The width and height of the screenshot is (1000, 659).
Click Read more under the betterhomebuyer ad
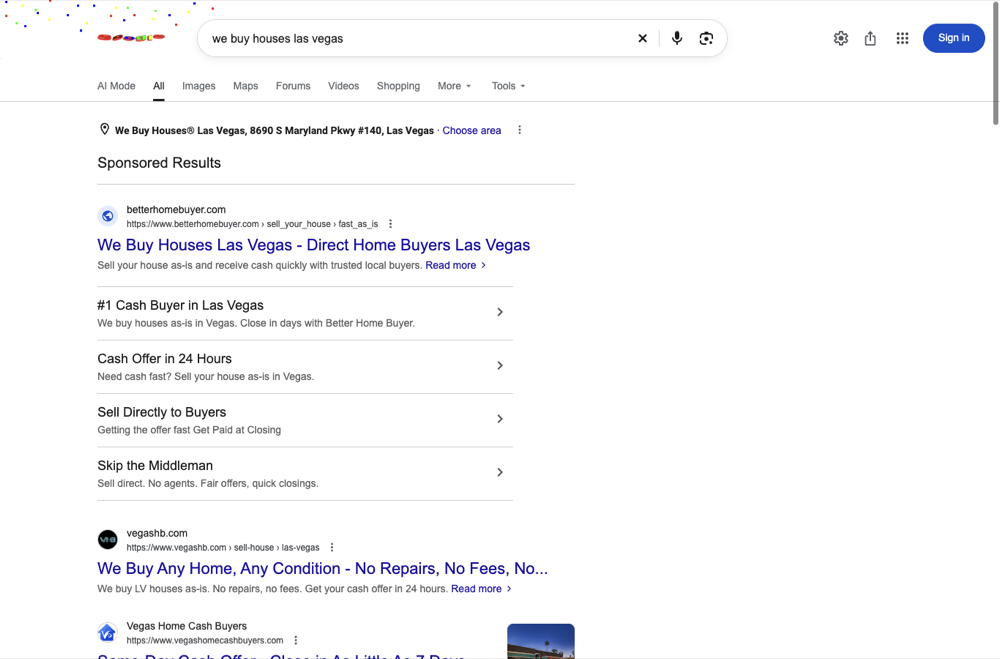click(455, 265)
